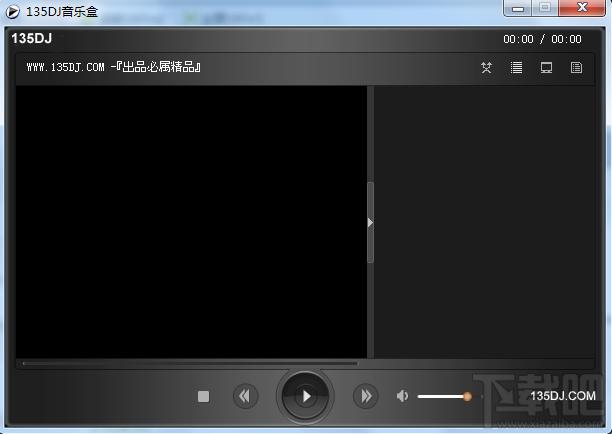612x434 pixels.
Task: Open the 135DJ.COM link at the bottom right
Action: (x=563, y=396)
